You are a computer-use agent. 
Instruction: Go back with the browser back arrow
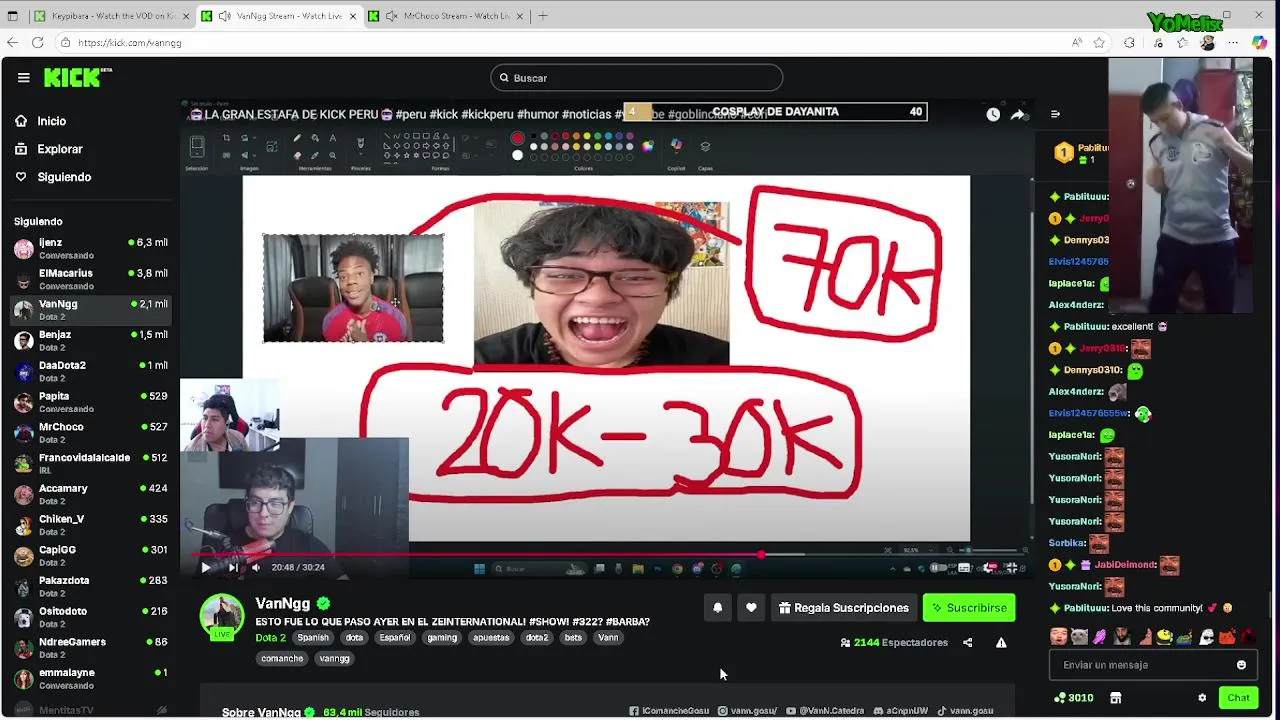tap(12, 43)
